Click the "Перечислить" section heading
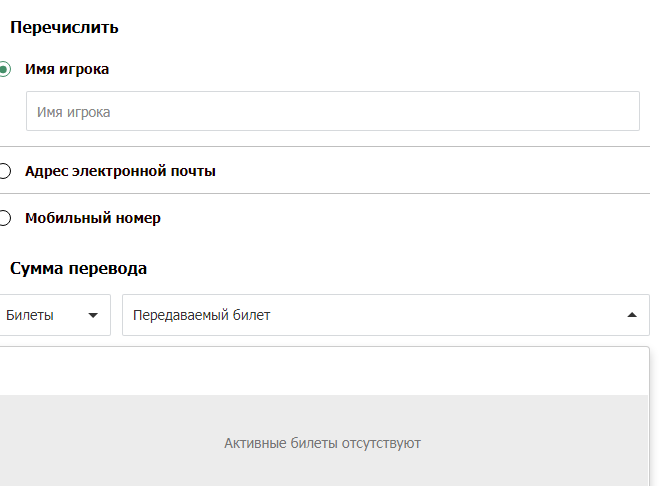660x486 pixels. tap(64, 28)
